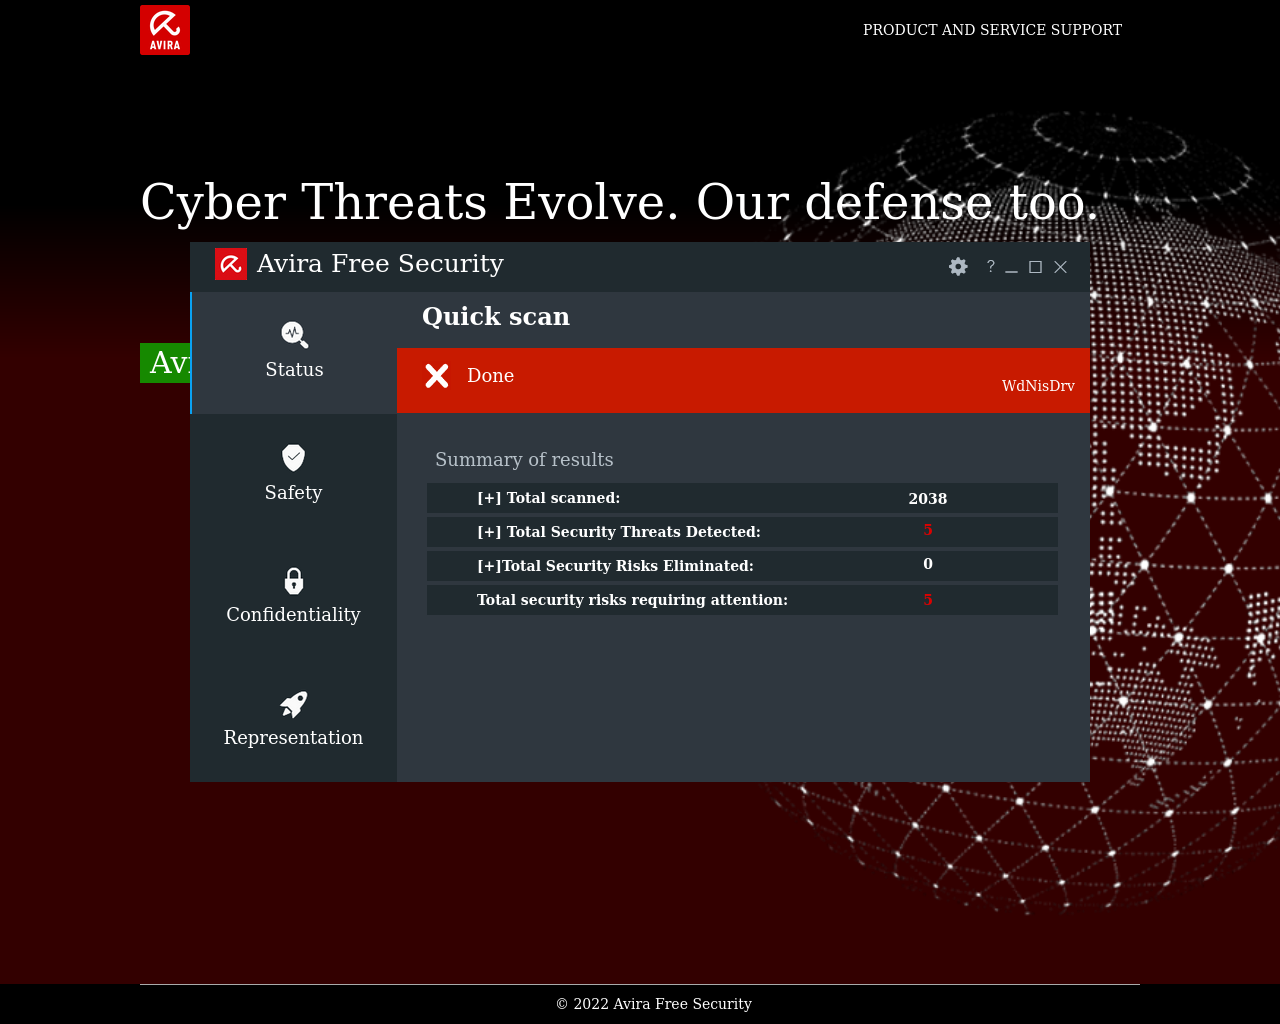Switch to the Status tab label
Image resolution: width=1280 pixels, height=1024 pixels.
click(294, 370)
